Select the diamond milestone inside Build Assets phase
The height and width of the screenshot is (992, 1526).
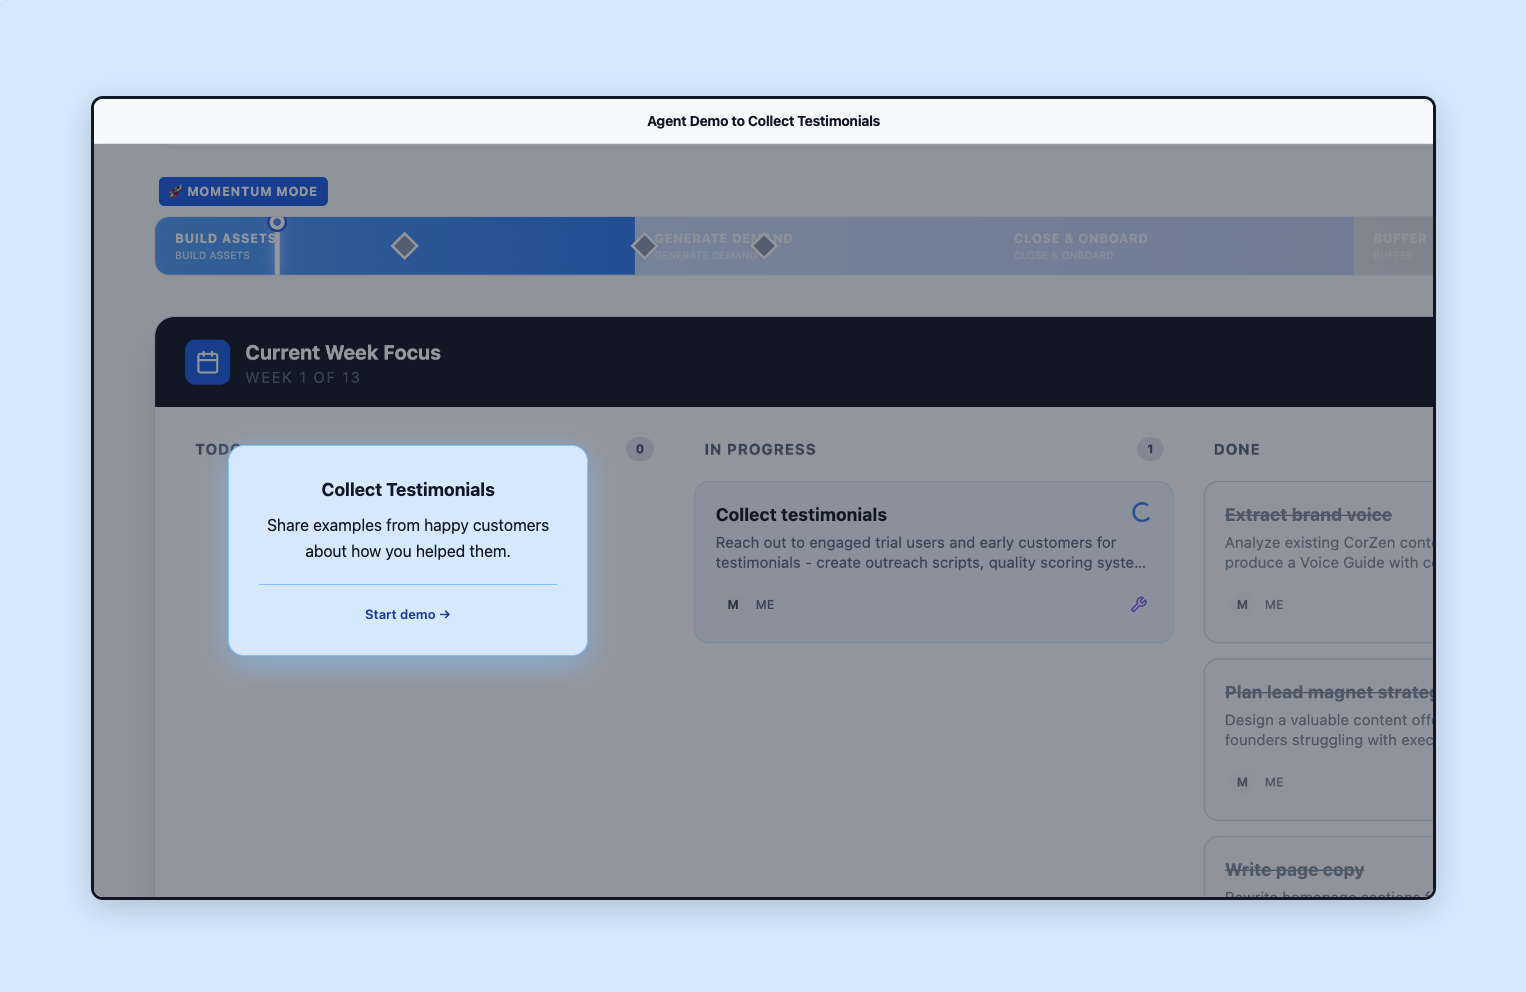click(404, 246)
